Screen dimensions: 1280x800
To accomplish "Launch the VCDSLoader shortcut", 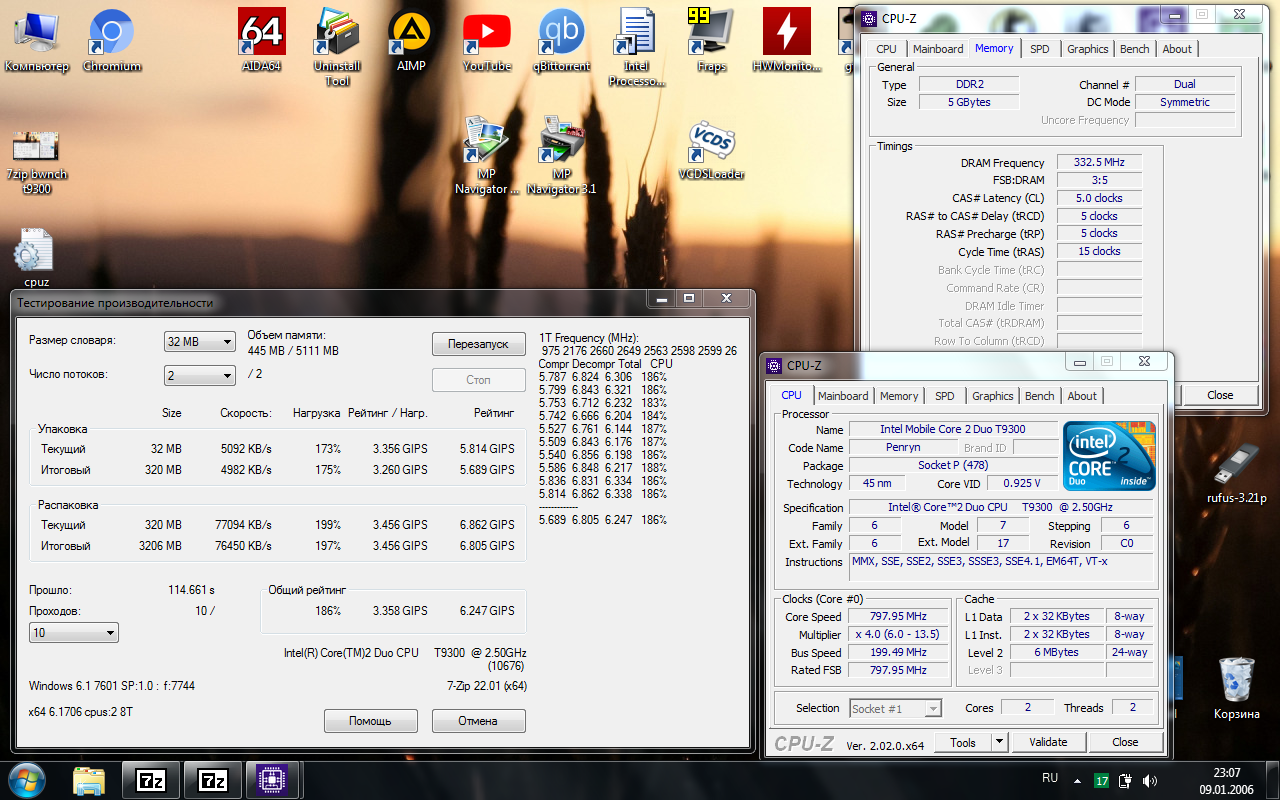I will [712, 150].
